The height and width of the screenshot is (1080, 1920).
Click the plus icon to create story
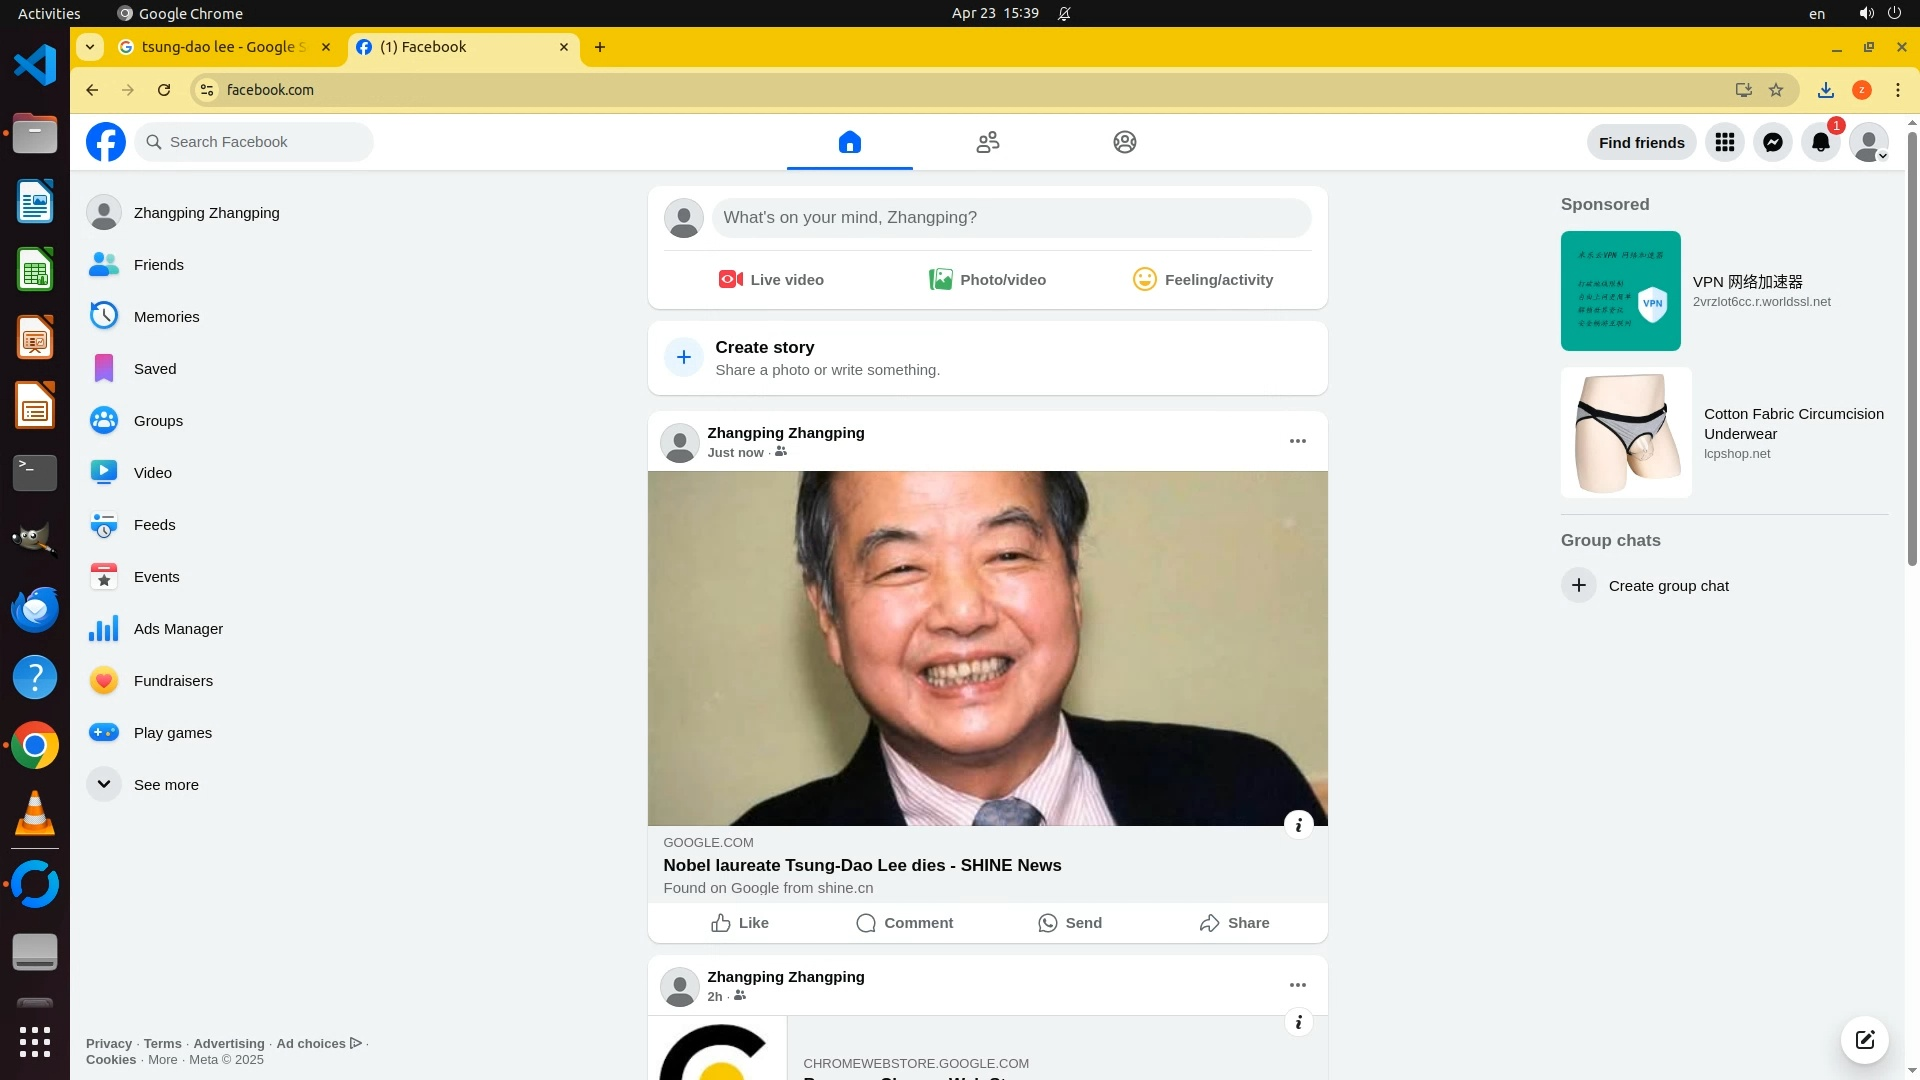tap(684, 357)
